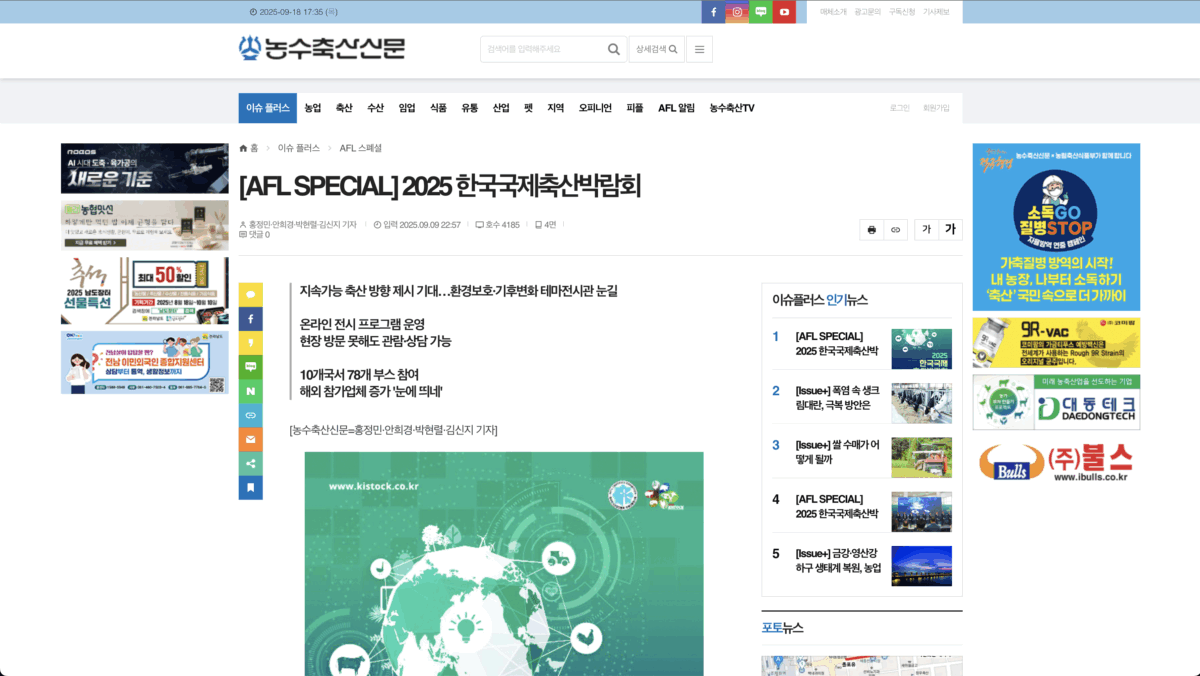1200x676 pixels.
Task: Switch to the 축산 menu tab
Action: pos(343,107)
